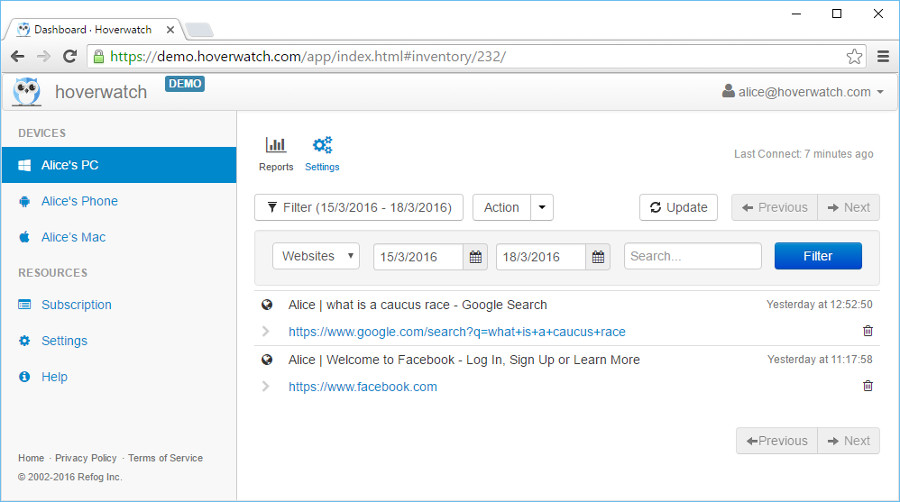Open the Action dropdown arrow
The width and height of the screenshot is (900, 502).
[542, 207]
